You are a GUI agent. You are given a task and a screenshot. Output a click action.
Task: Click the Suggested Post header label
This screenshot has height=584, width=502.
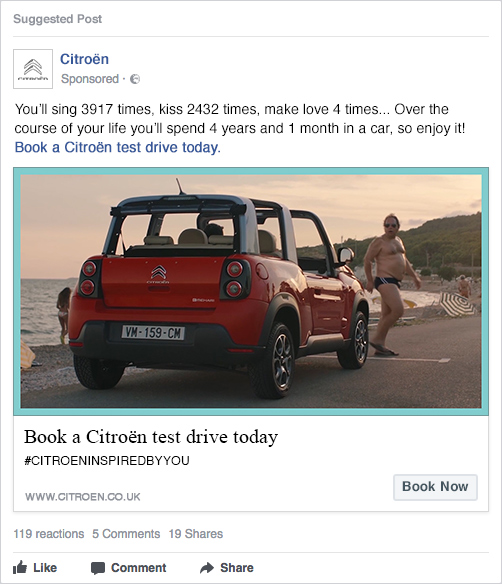tap(58, 19)
